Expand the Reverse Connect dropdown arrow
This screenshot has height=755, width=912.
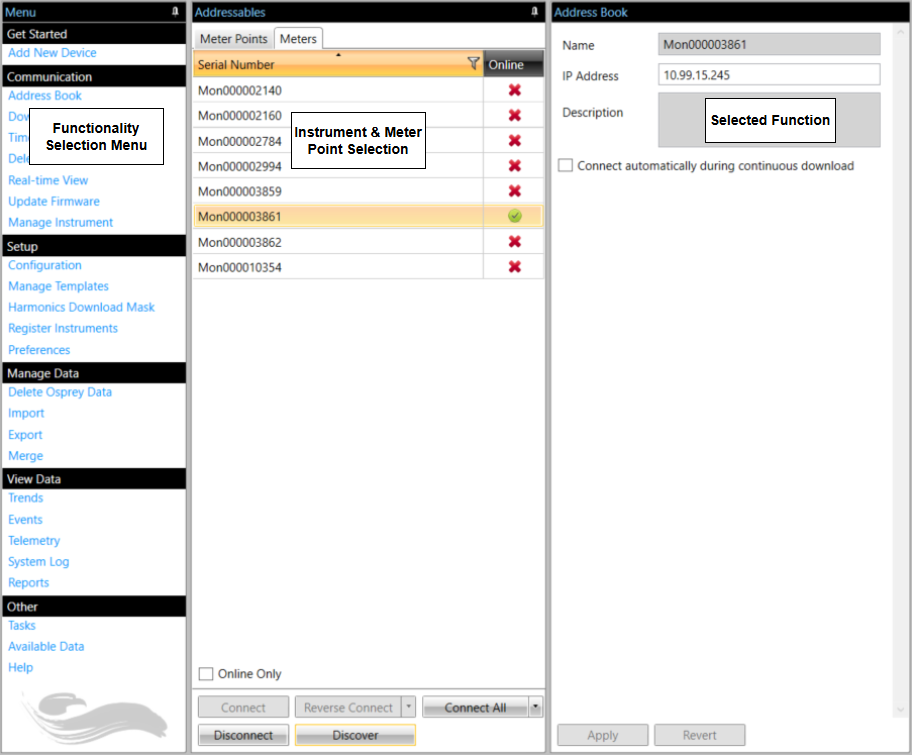pyautogui.click(x=409, y=707)
